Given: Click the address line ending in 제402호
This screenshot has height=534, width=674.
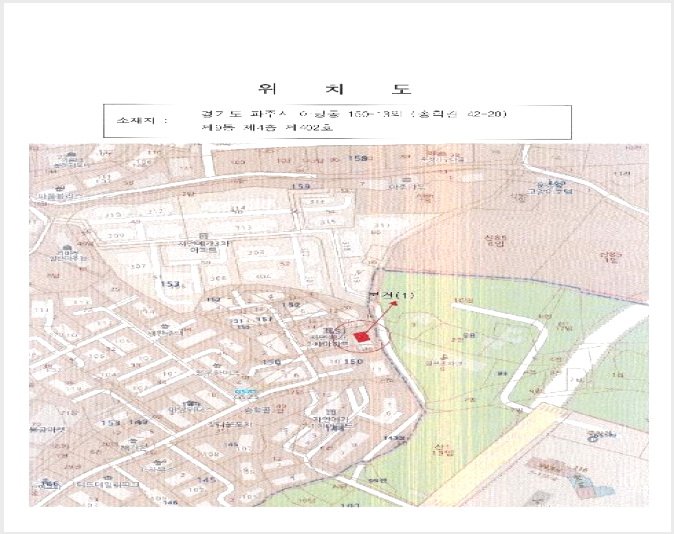Looking at the screenshot, I should [x=267, y=128].
